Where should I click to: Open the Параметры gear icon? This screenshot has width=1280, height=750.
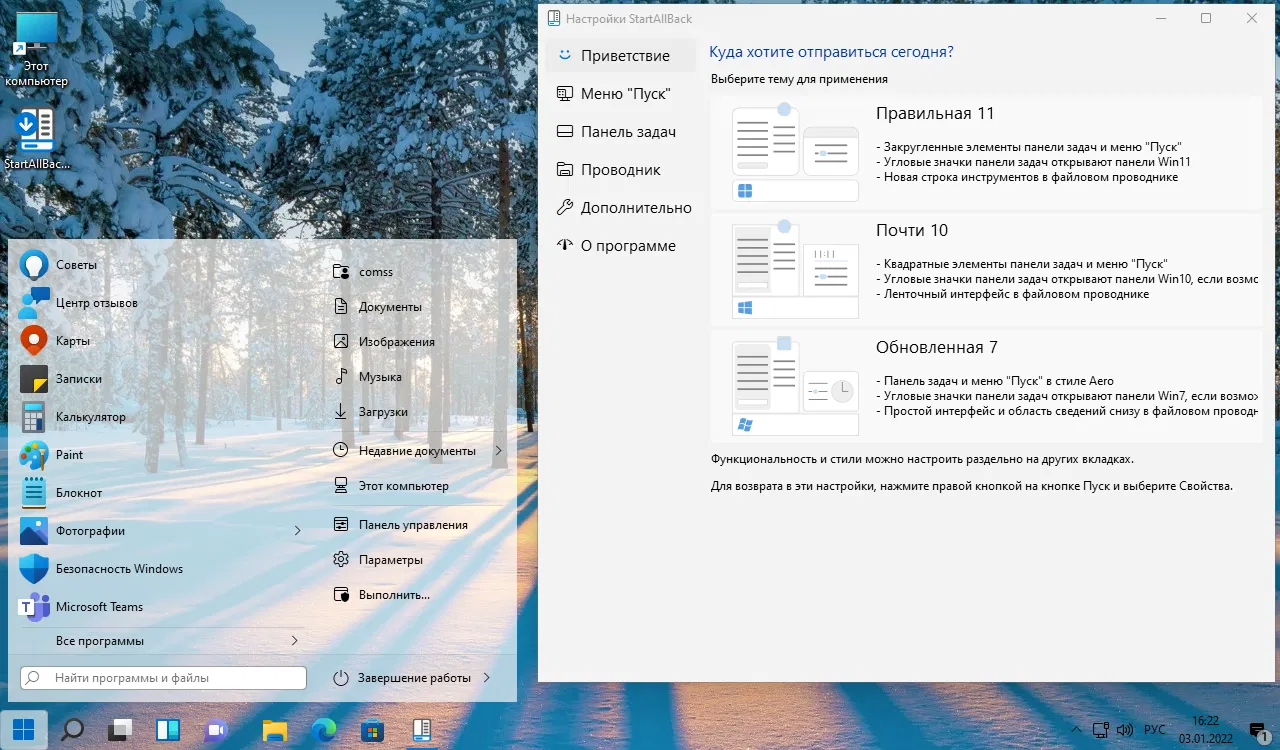point(341,560)
